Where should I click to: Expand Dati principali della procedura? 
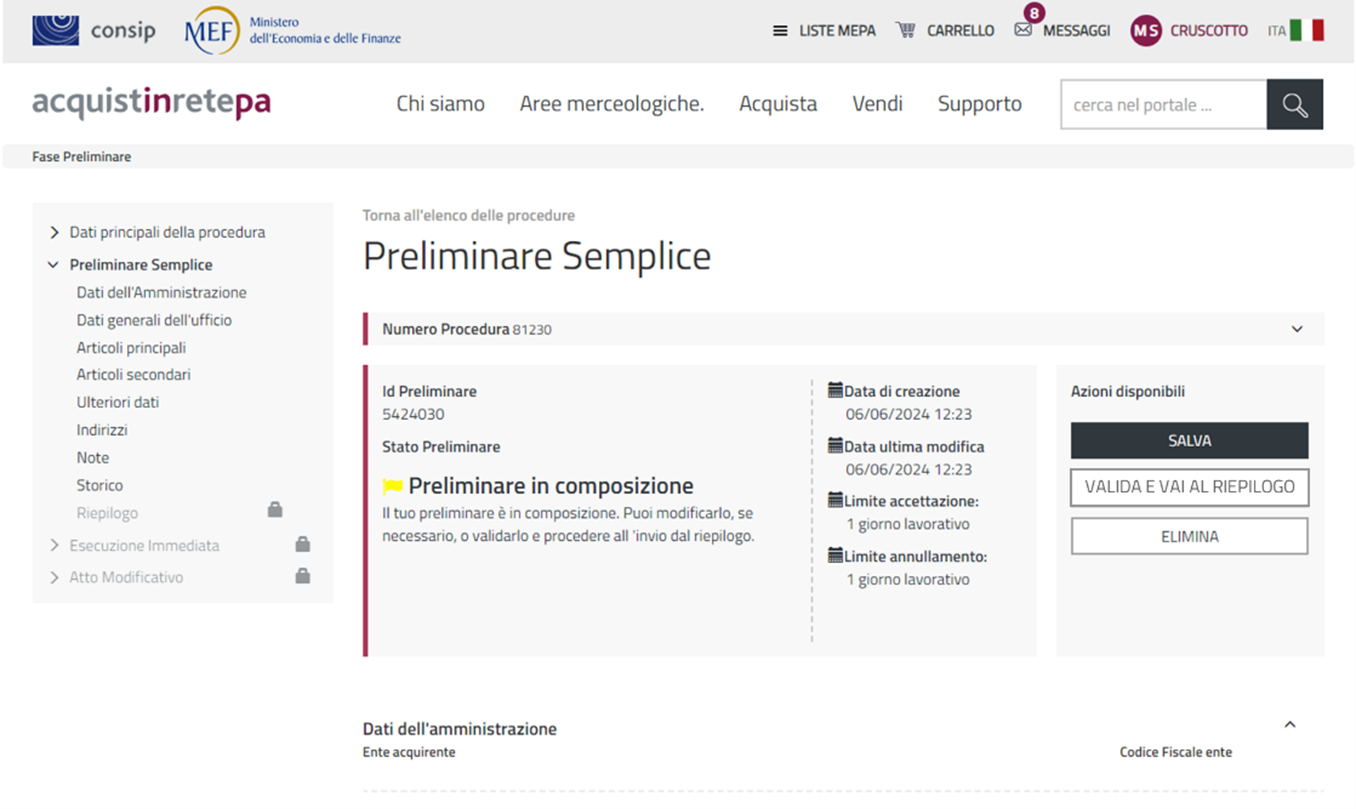[x=54, y=233]
